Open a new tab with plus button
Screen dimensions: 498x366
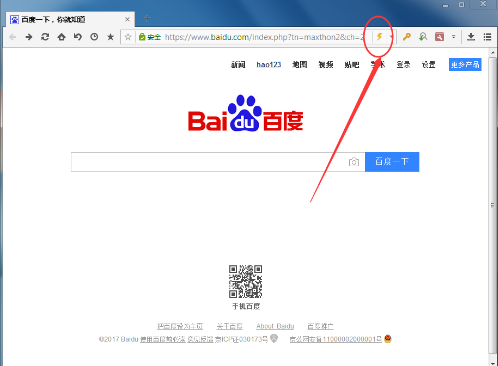coord(147,18)
